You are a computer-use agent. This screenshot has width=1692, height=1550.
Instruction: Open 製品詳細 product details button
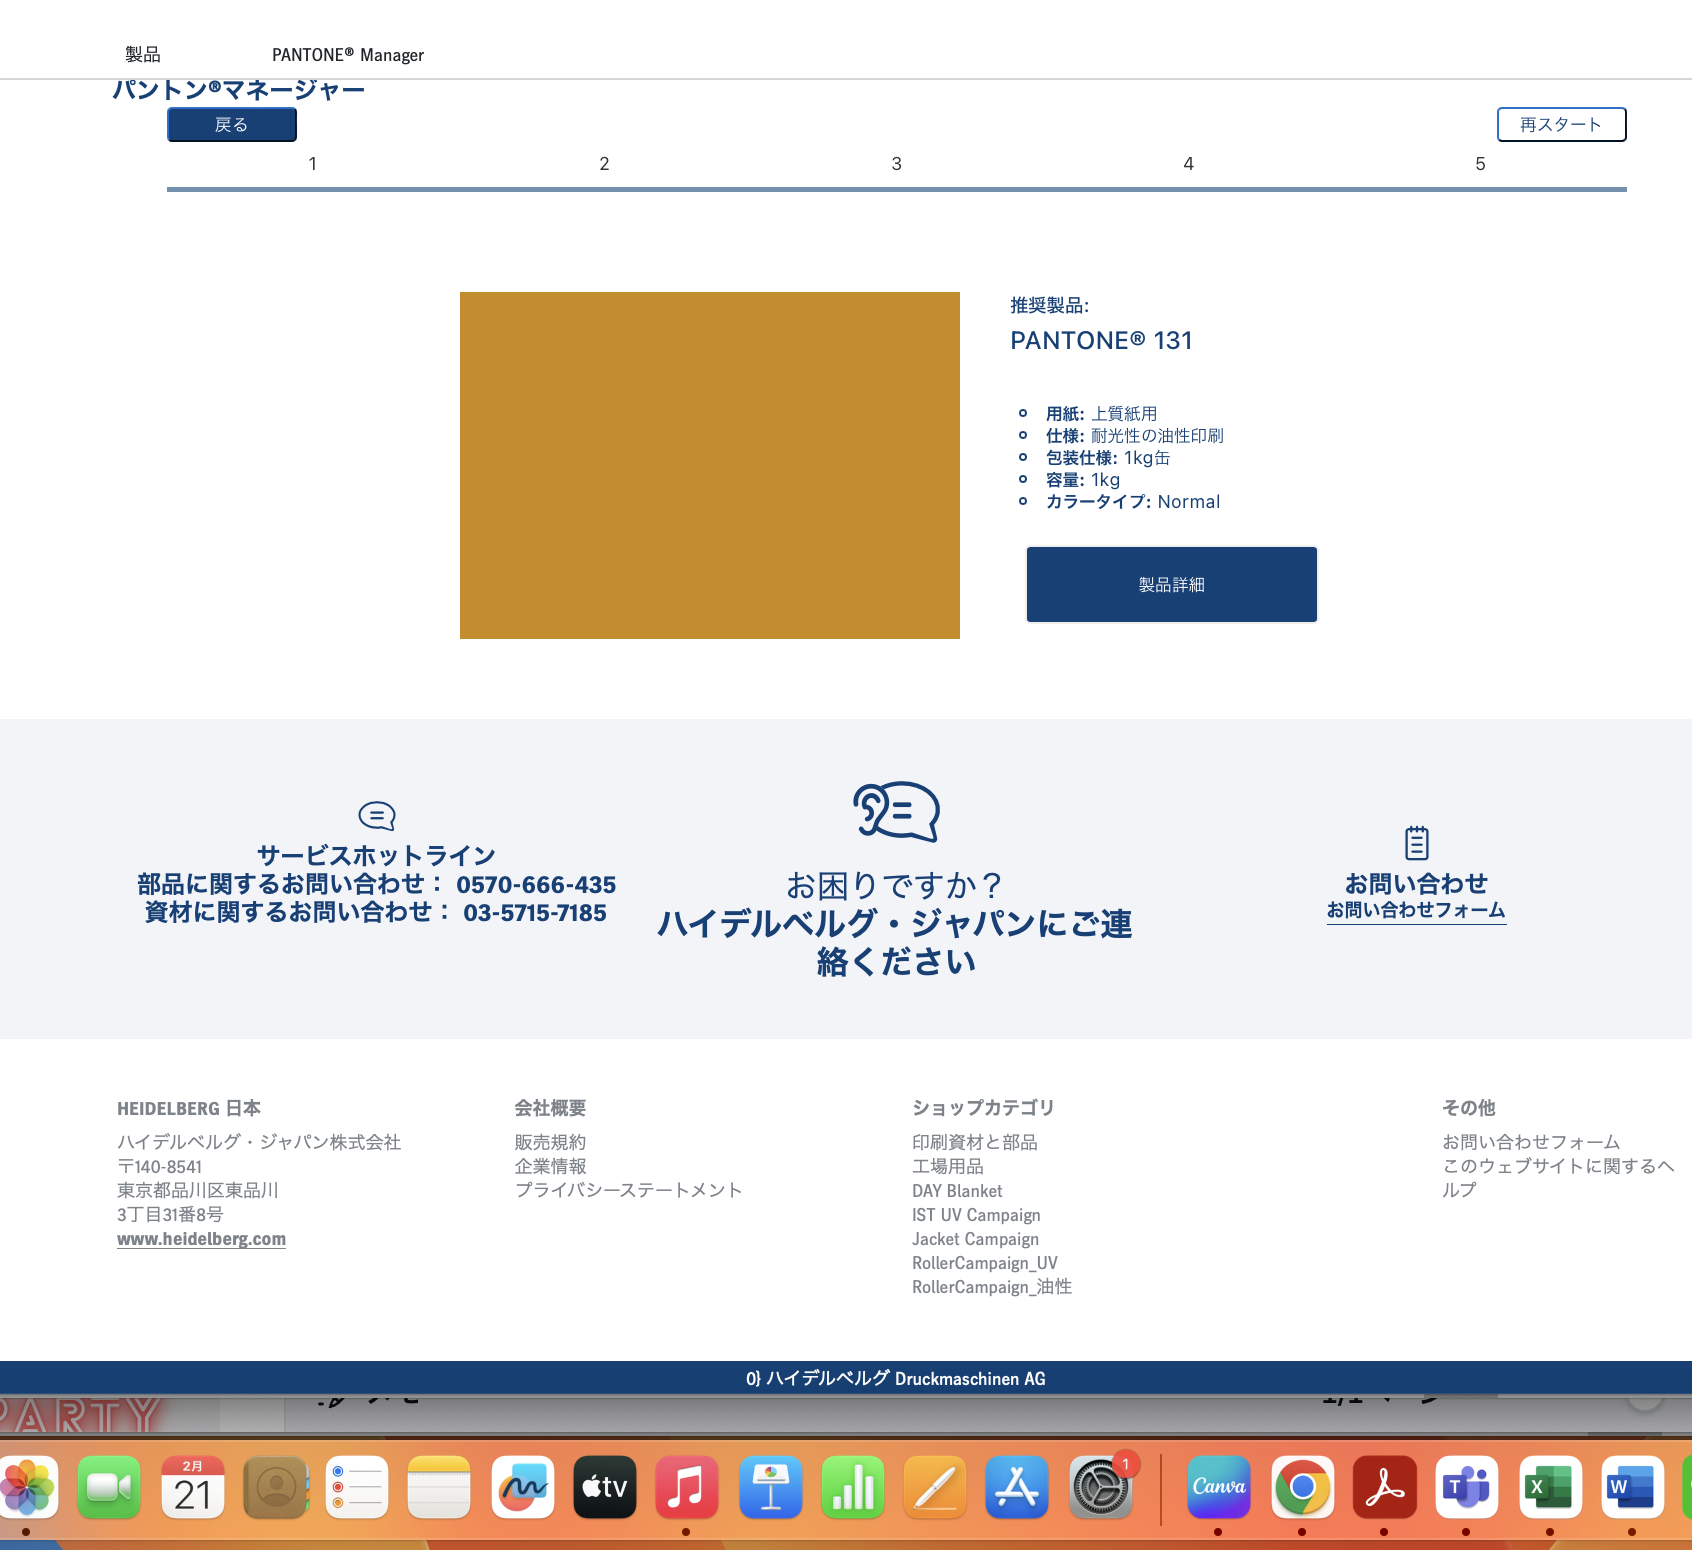1171,585
